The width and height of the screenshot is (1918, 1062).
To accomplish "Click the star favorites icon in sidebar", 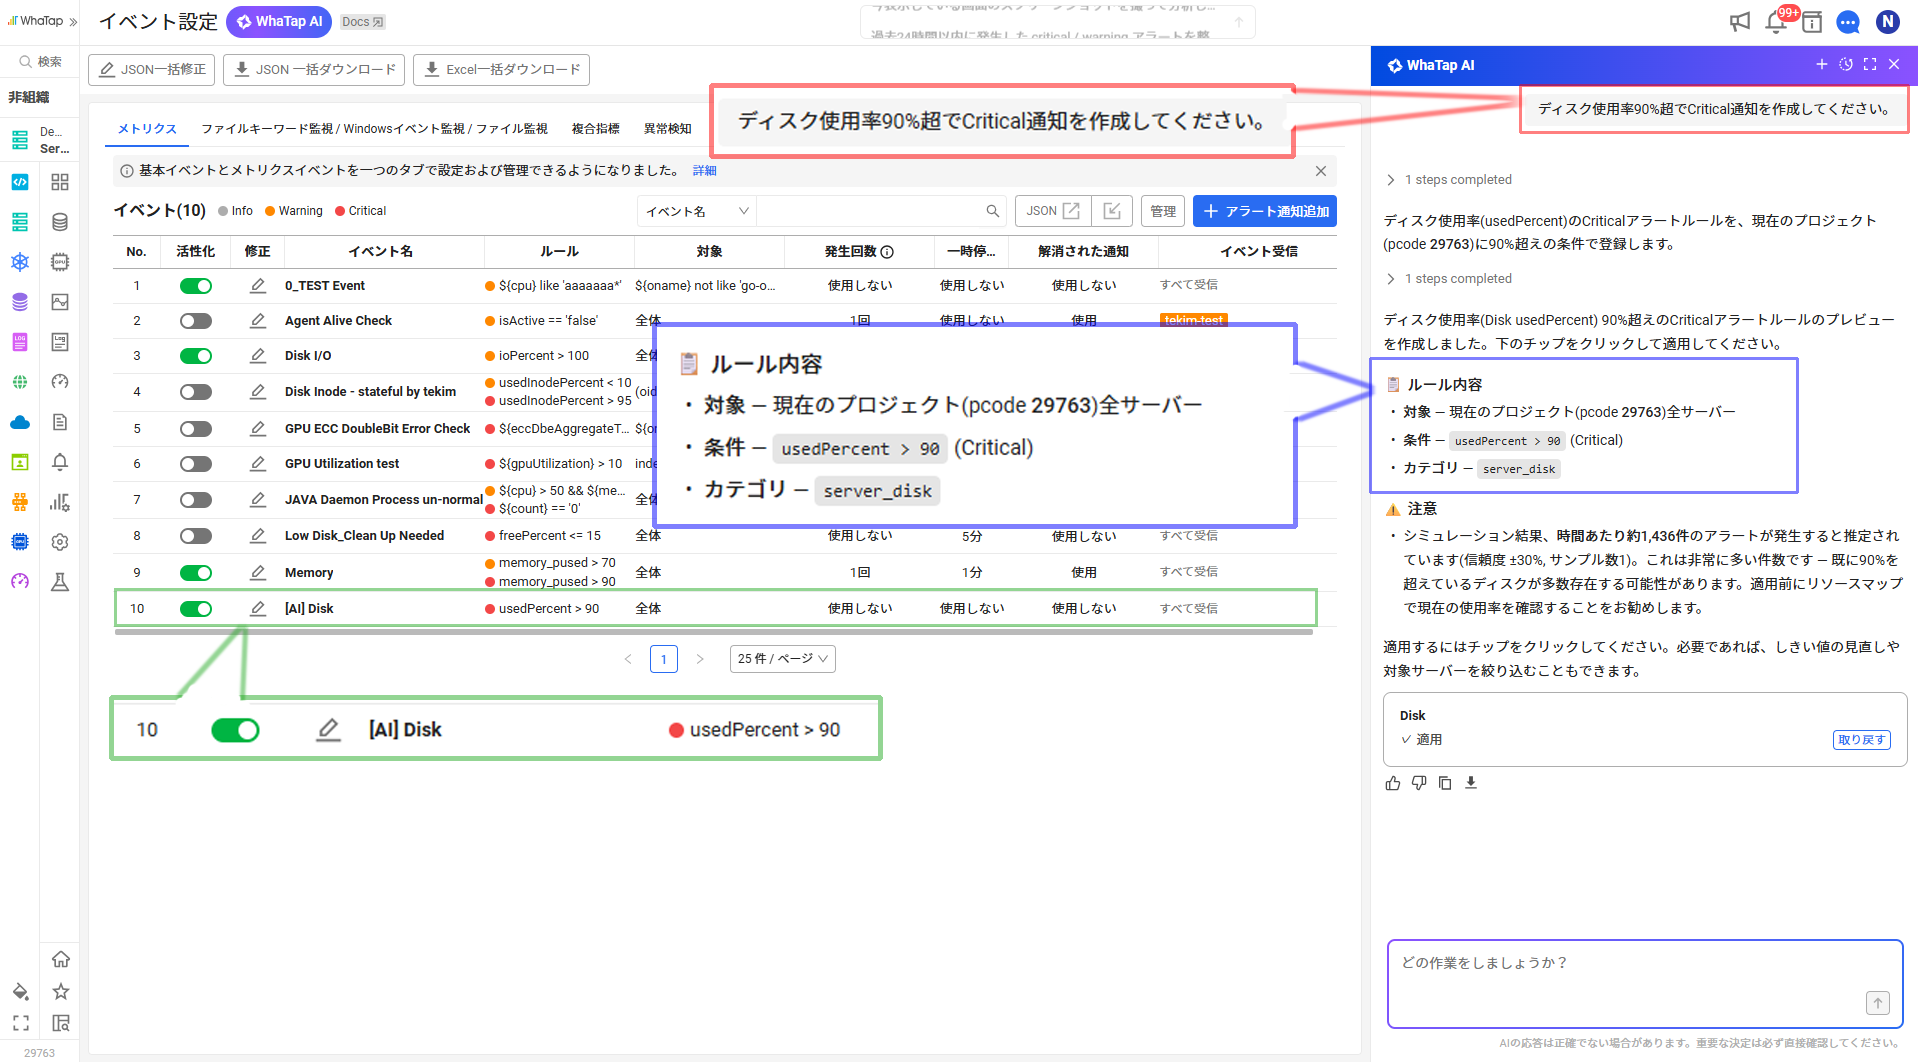I will point(61,991).
